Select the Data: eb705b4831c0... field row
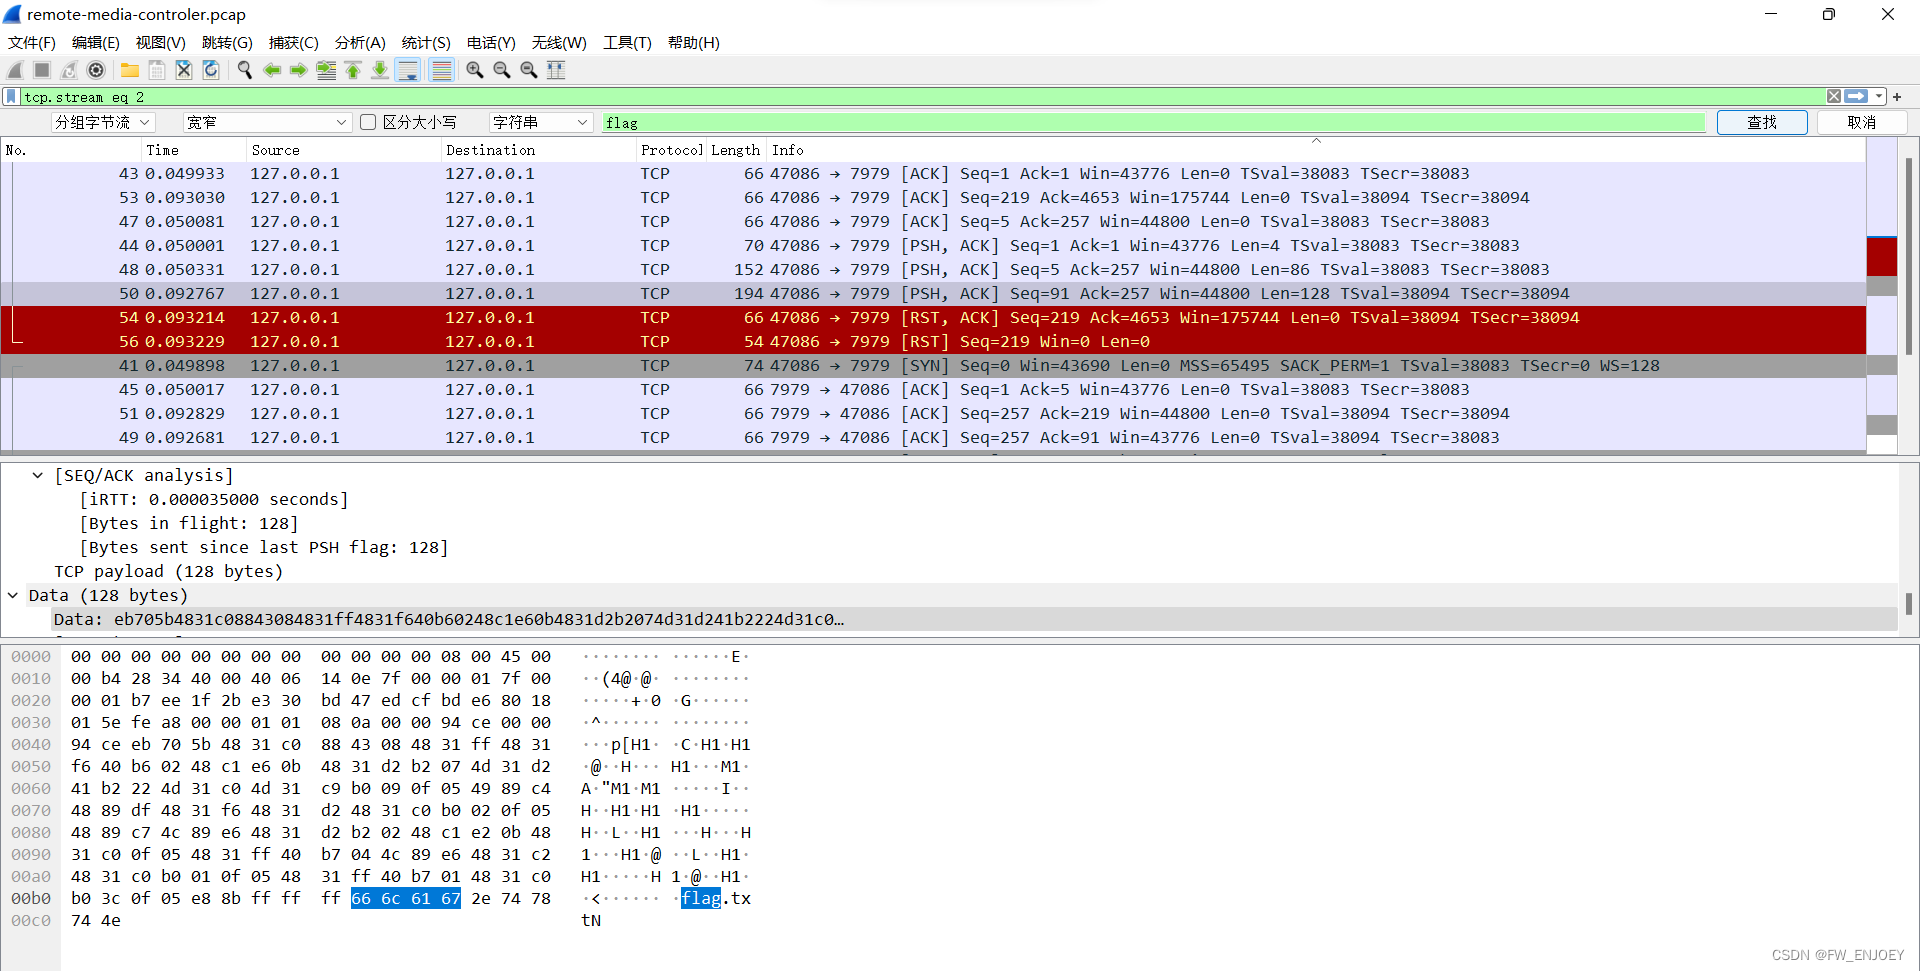Viewport: 1920px width, 971px height. tap(974, 620)
